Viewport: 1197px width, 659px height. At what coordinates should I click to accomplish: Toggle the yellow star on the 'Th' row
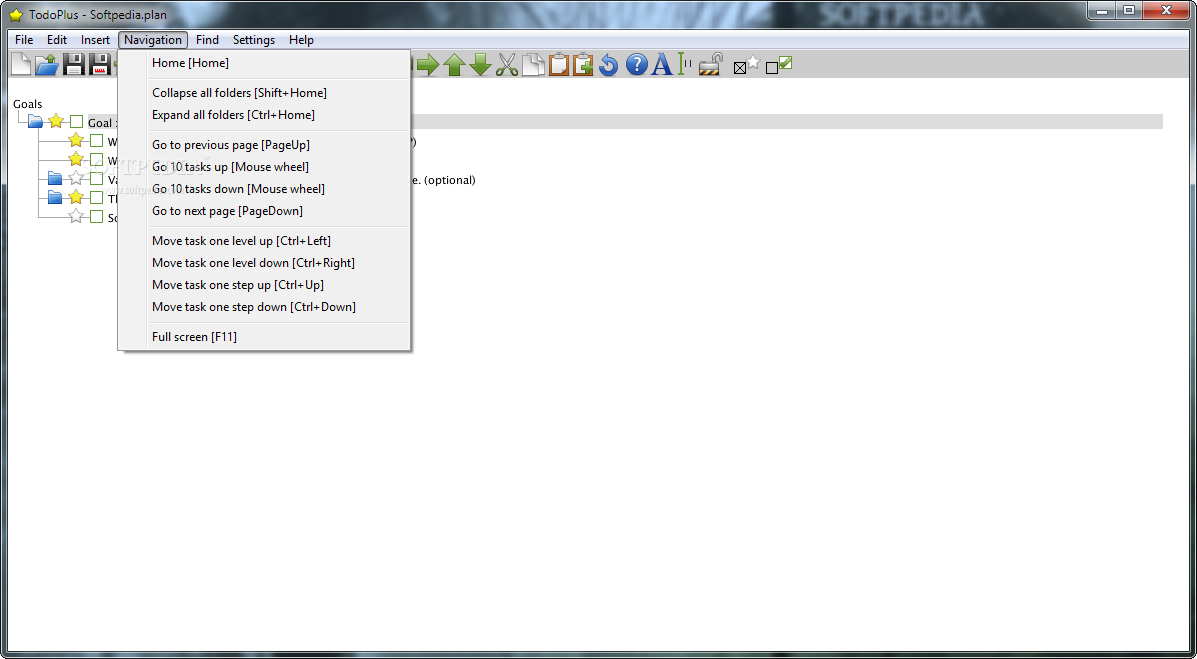[x=76, y=197]
